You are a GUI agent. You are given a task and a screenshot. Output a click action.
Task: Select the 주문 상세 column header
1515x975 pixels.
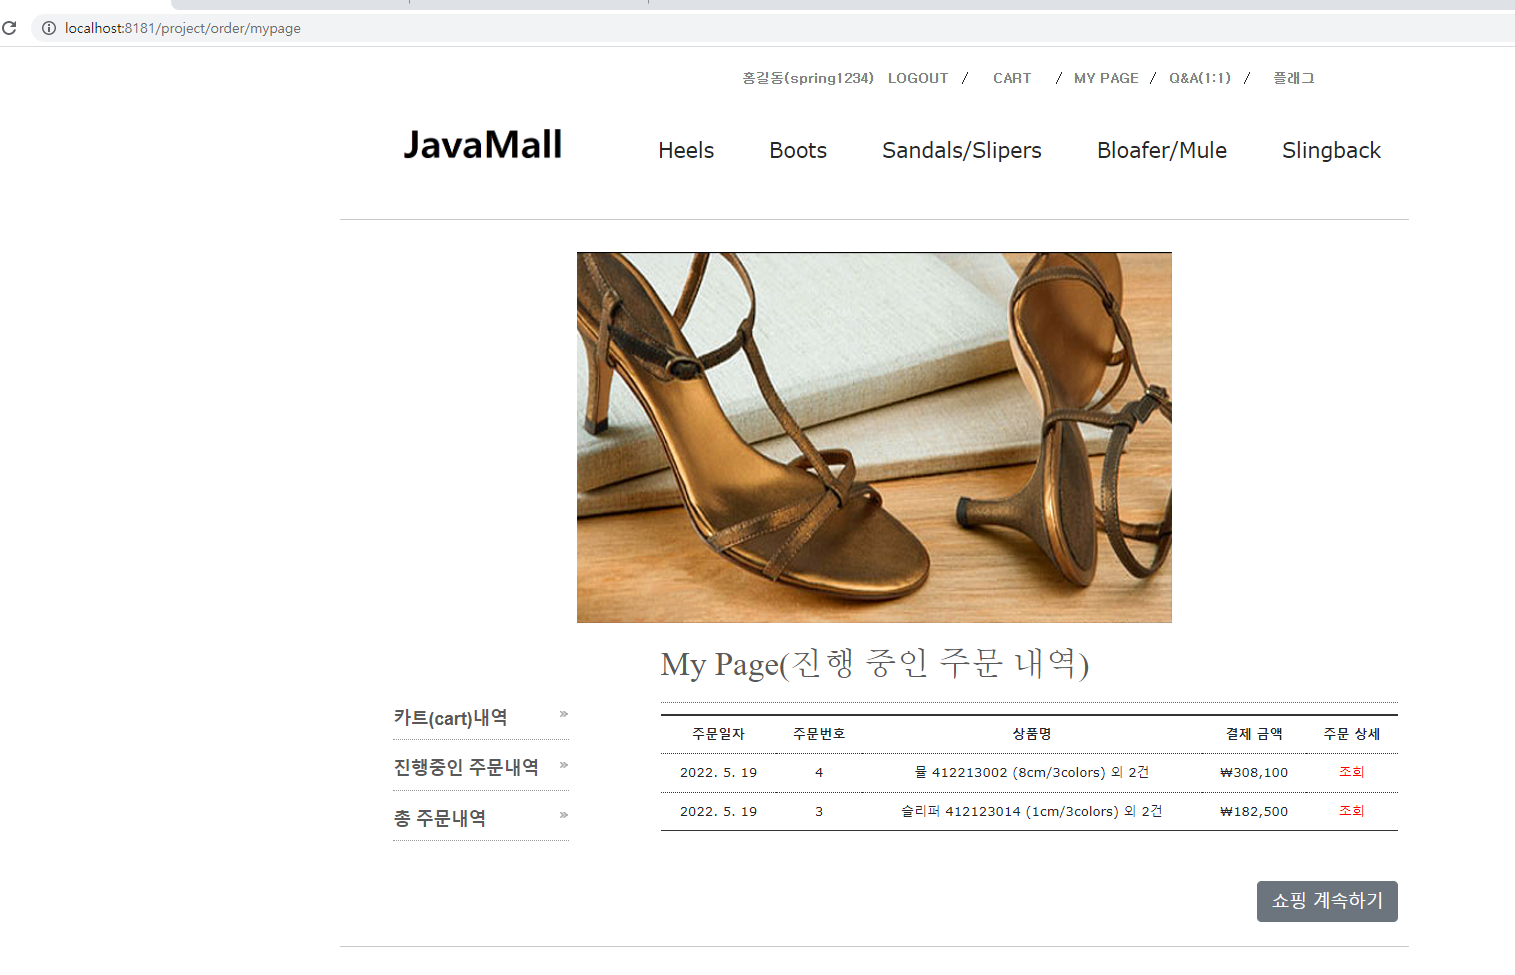tap(1352, 733)
